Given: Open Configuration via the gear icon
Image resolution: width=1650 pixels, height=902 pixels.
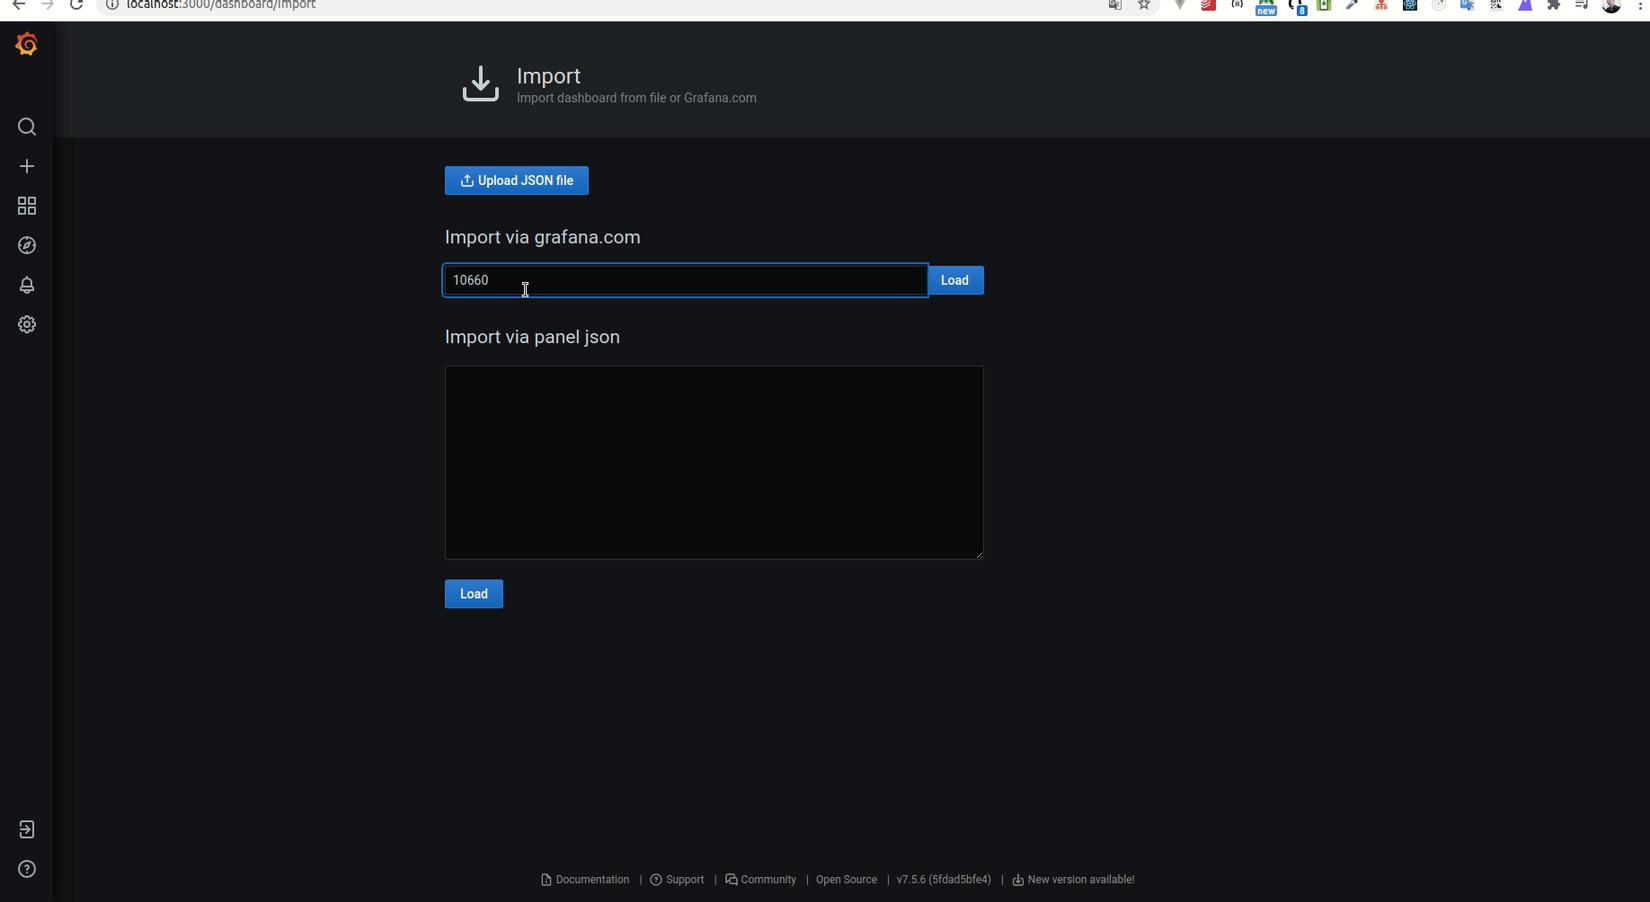Looking at the screenshot, I should coord(27,324).
